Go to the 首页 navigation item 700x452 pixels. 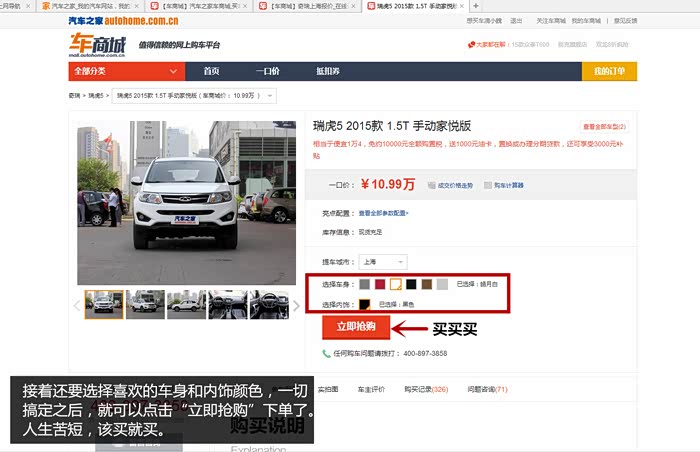tap(211, 71)
